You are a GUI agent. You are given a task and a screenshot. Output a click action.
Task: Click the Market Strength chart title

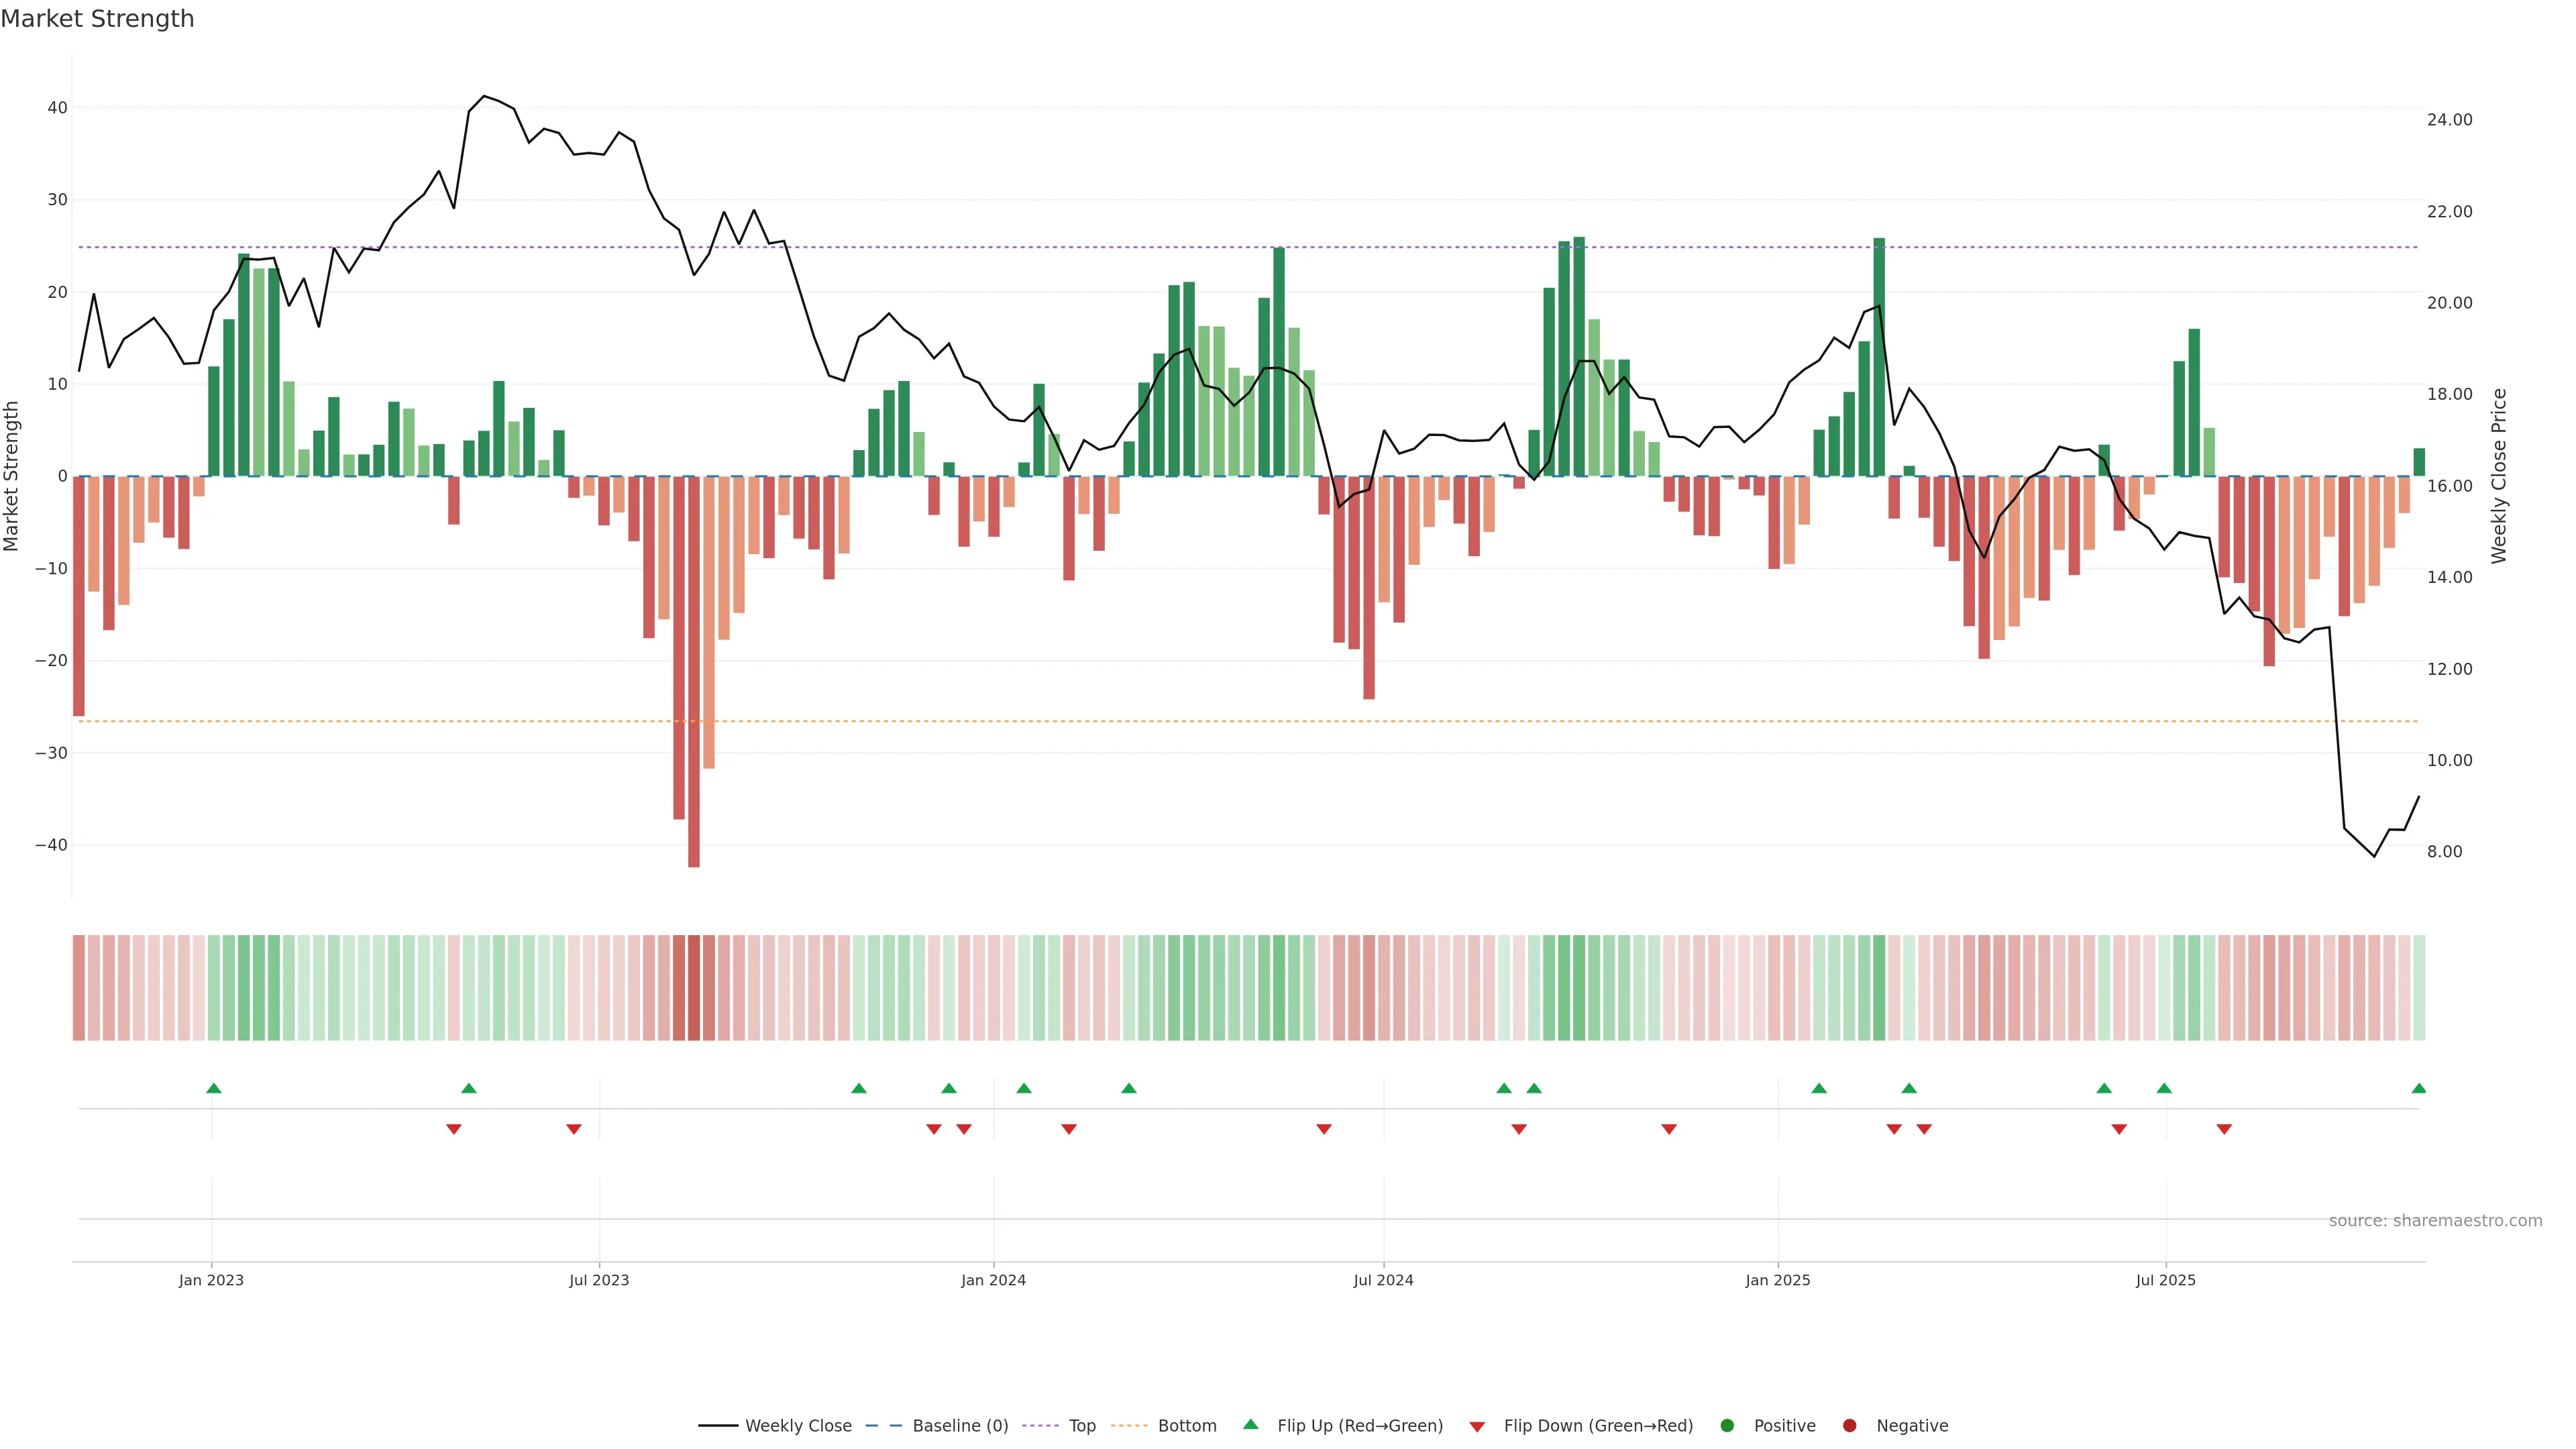(97, 19)
